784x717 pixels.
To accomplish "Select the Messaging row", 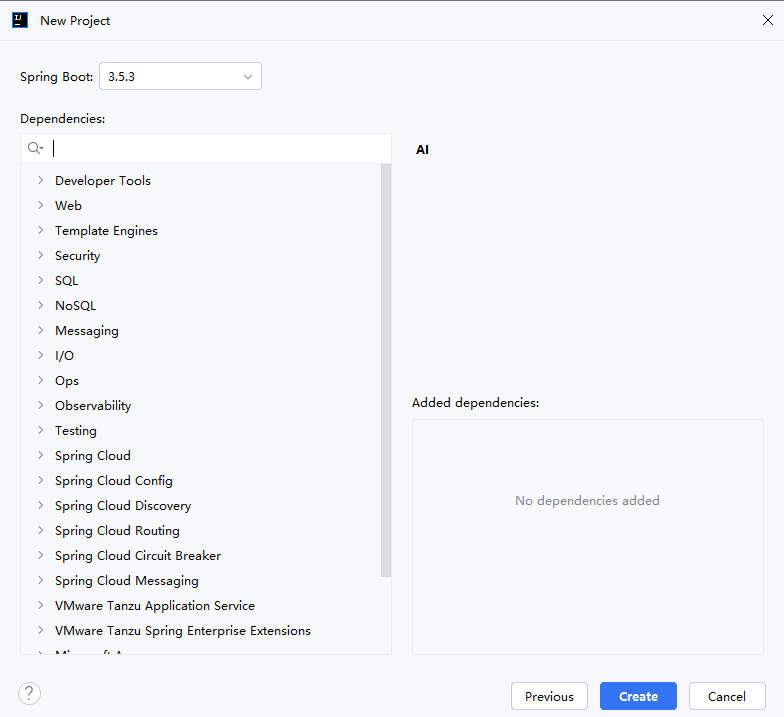I will [200, 330].
